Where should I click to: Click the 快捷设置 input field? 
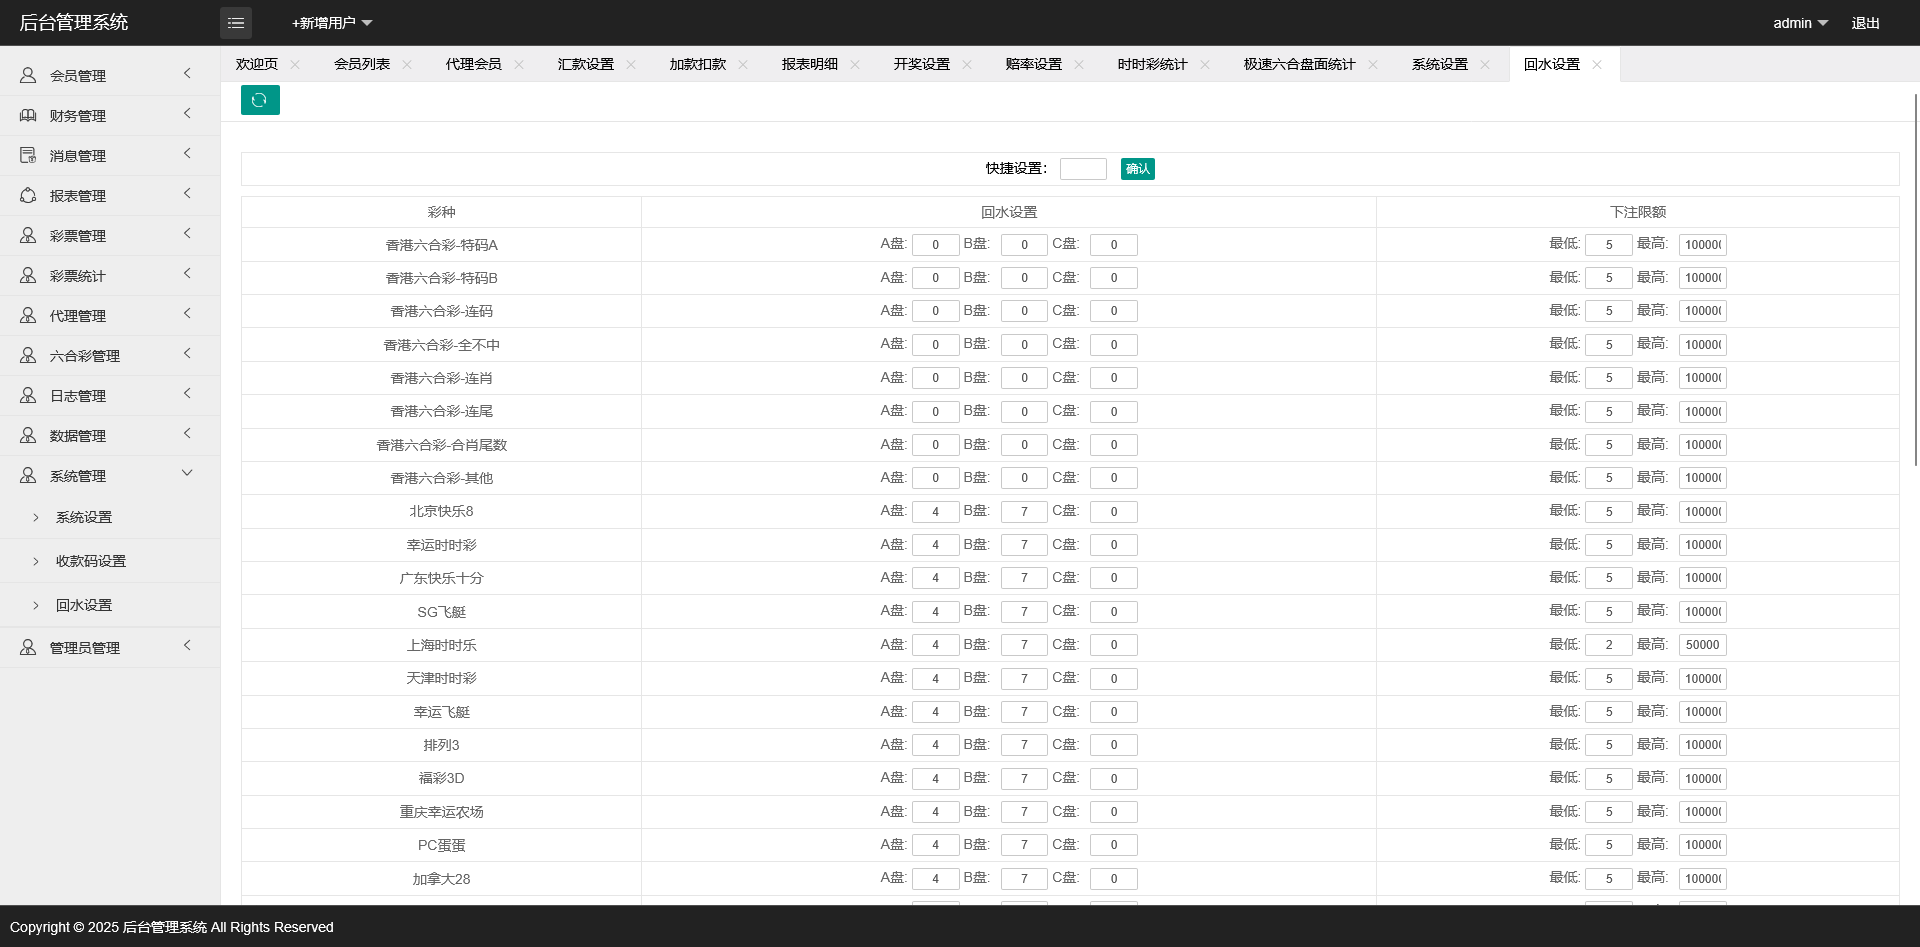point(1083,169)
